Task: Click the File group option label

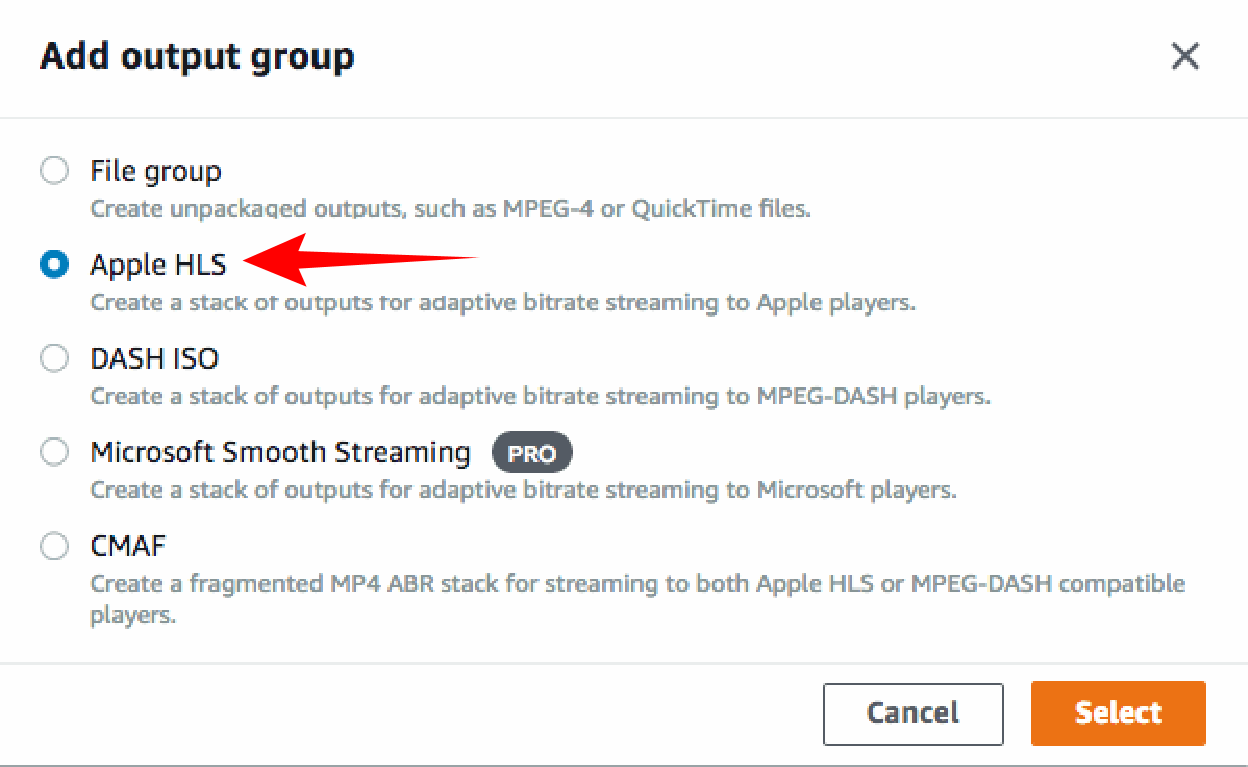Action: pos(156,172)
